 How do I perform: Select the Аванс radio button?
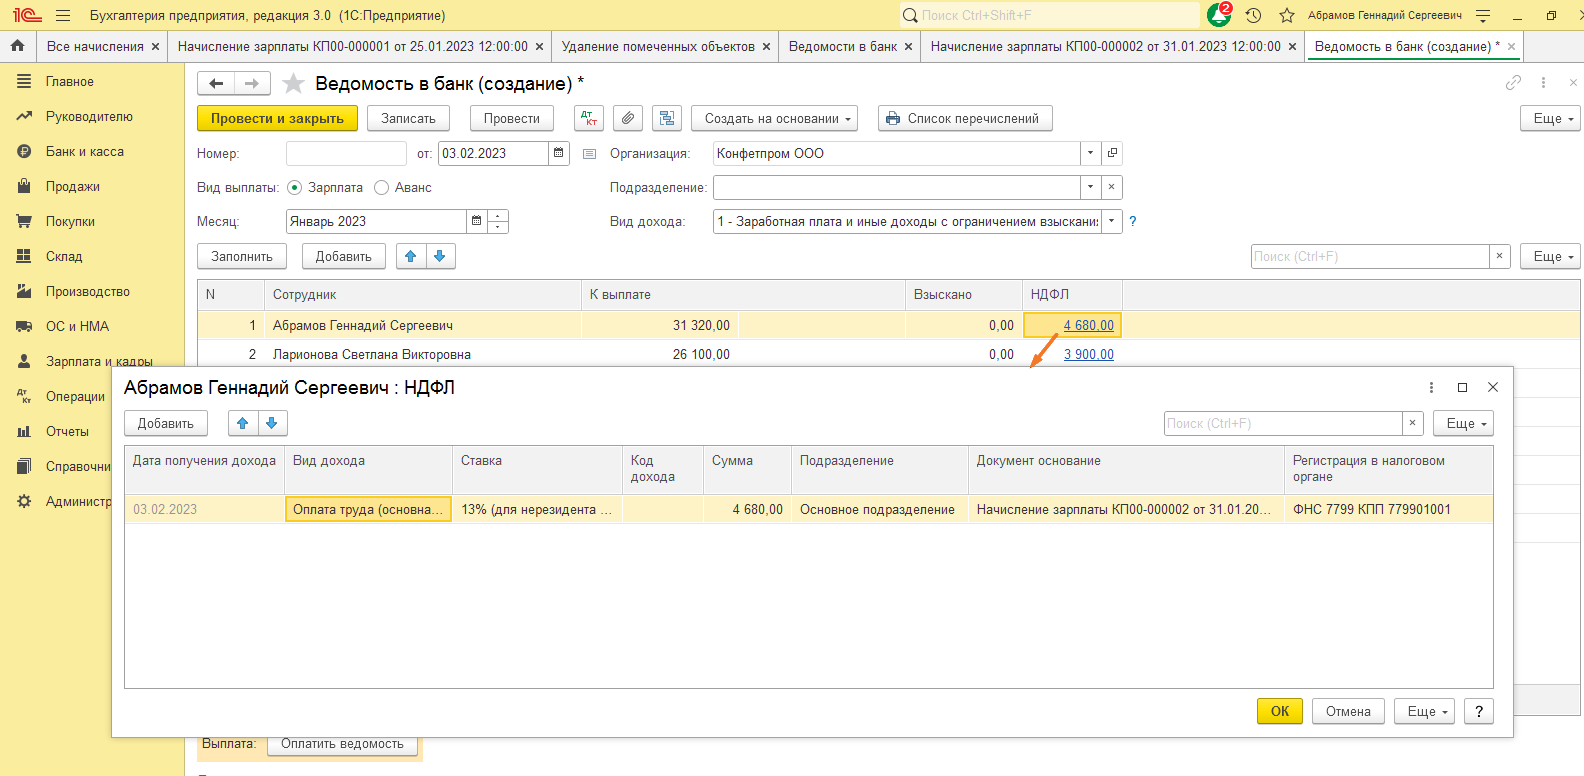(x=381, y=187)
